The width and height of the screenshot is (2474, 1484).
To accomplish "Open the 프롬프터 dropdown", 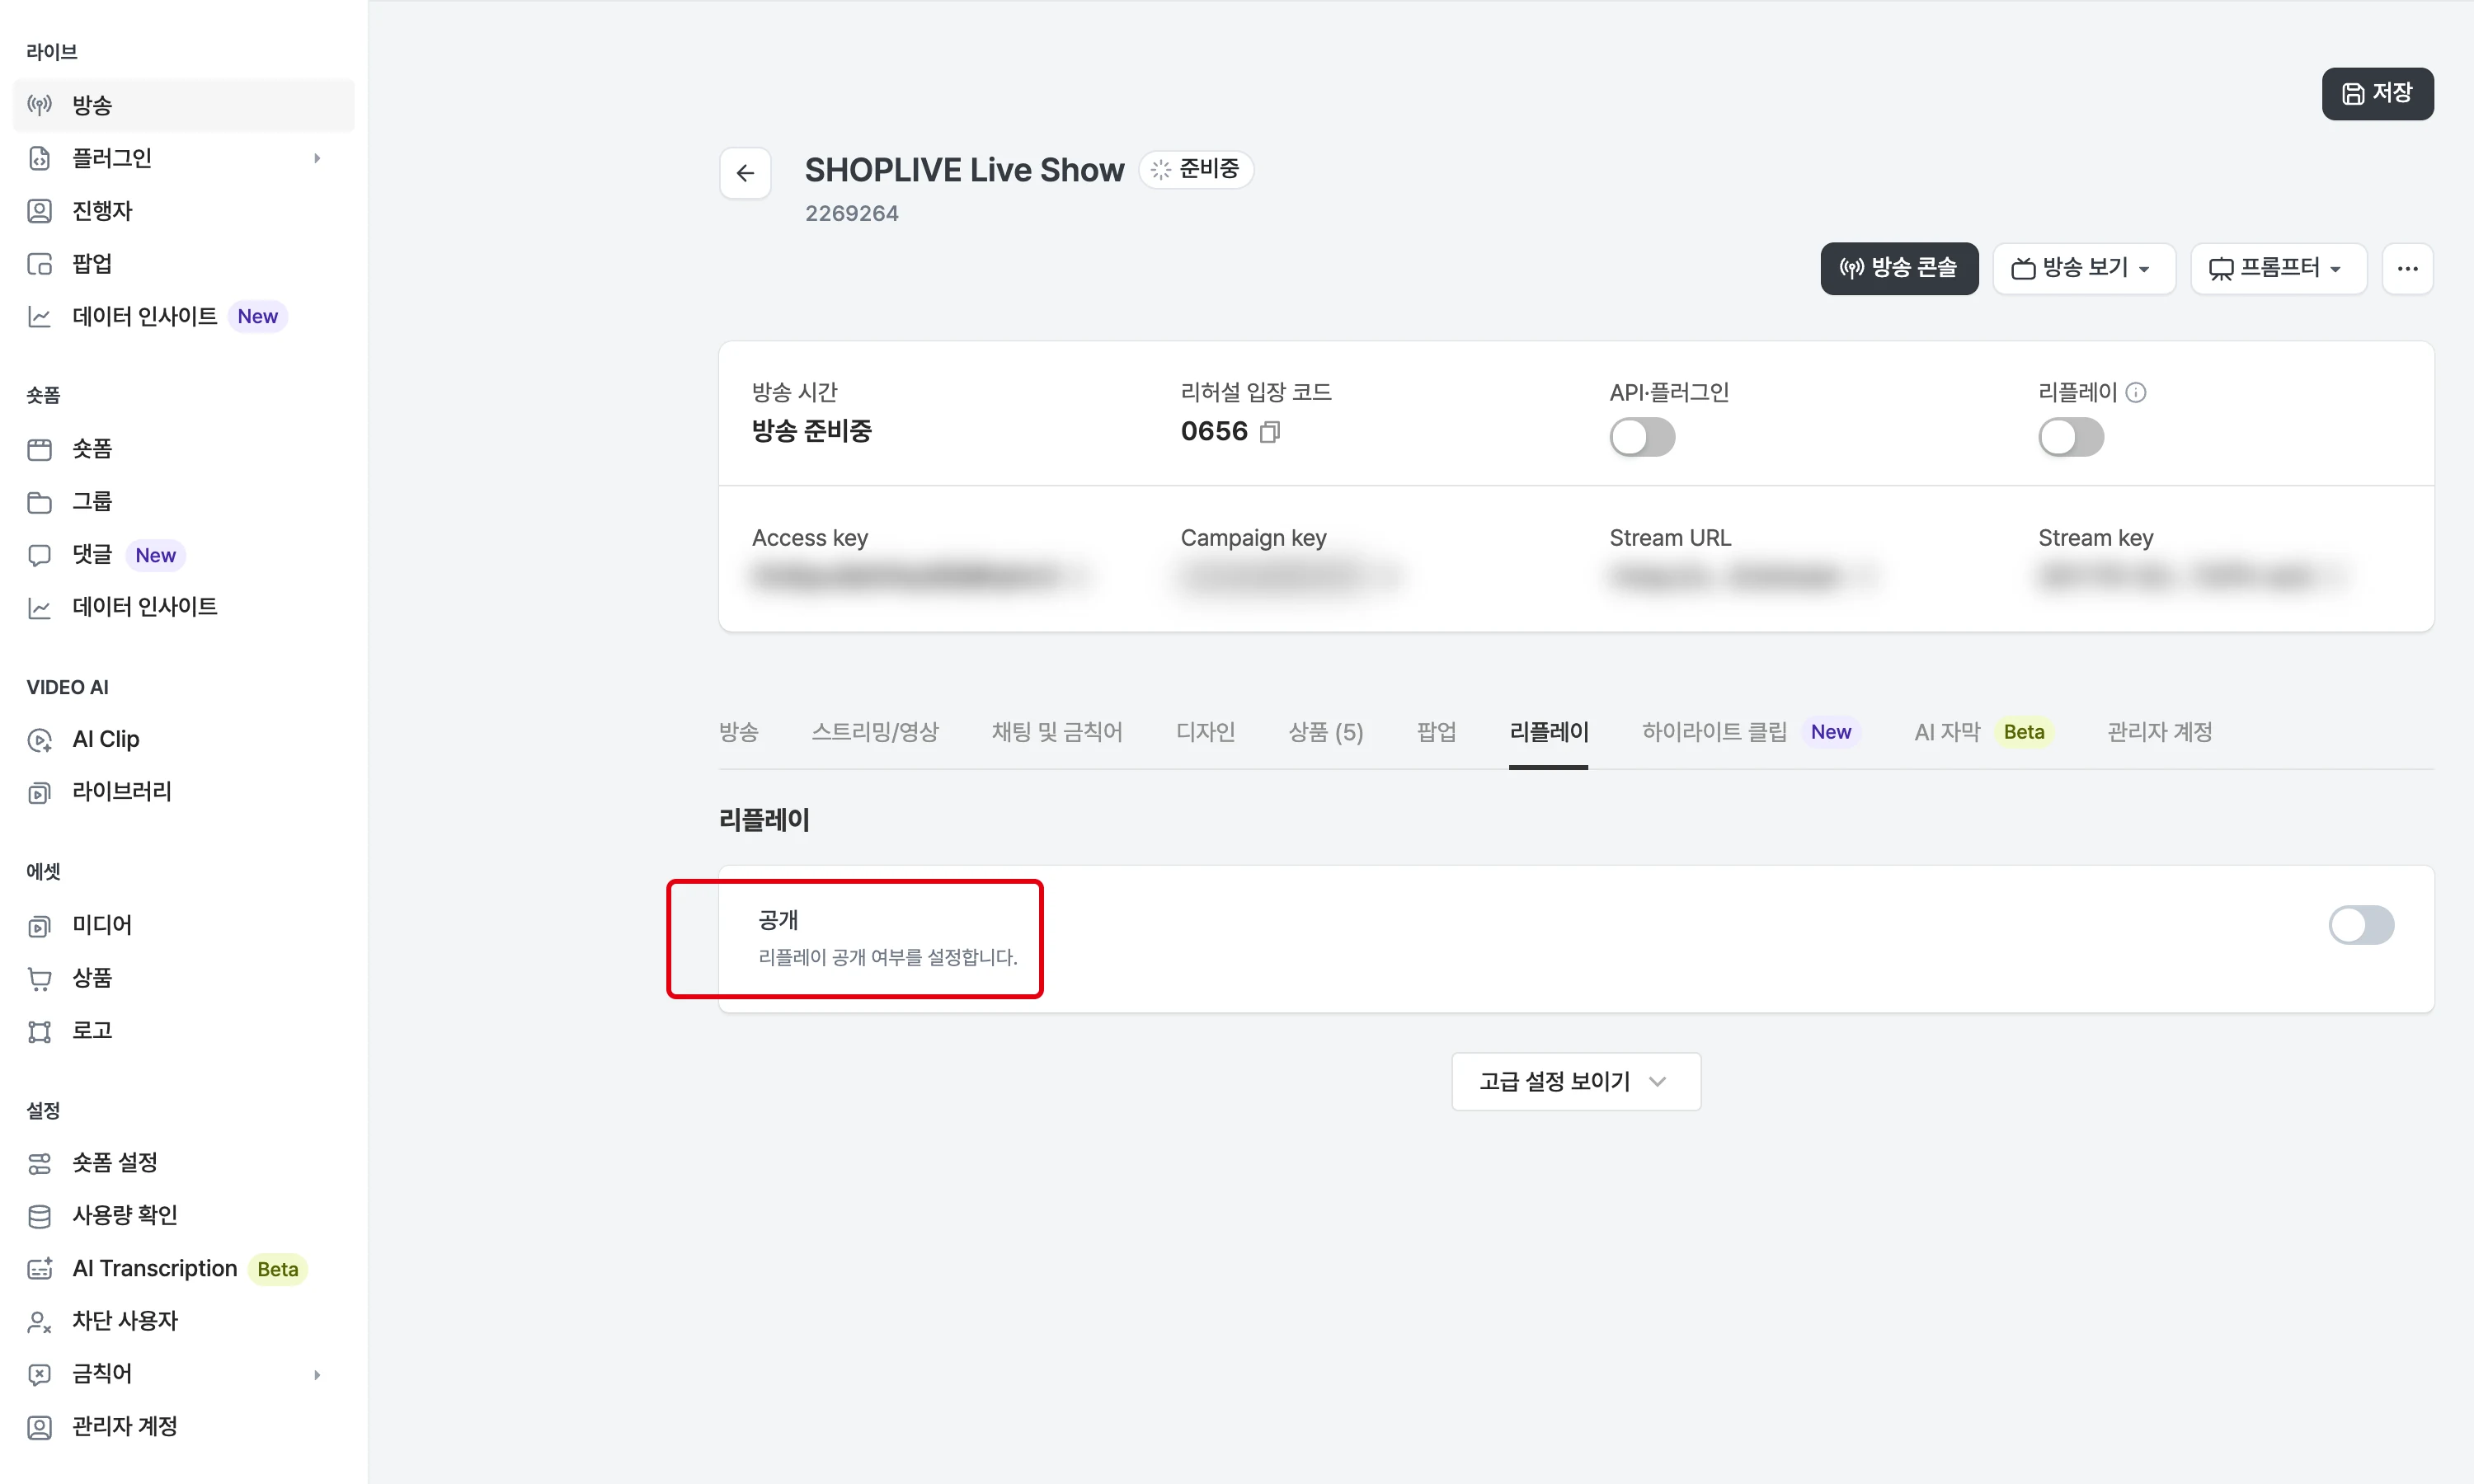I will (x=2278, y=268).
